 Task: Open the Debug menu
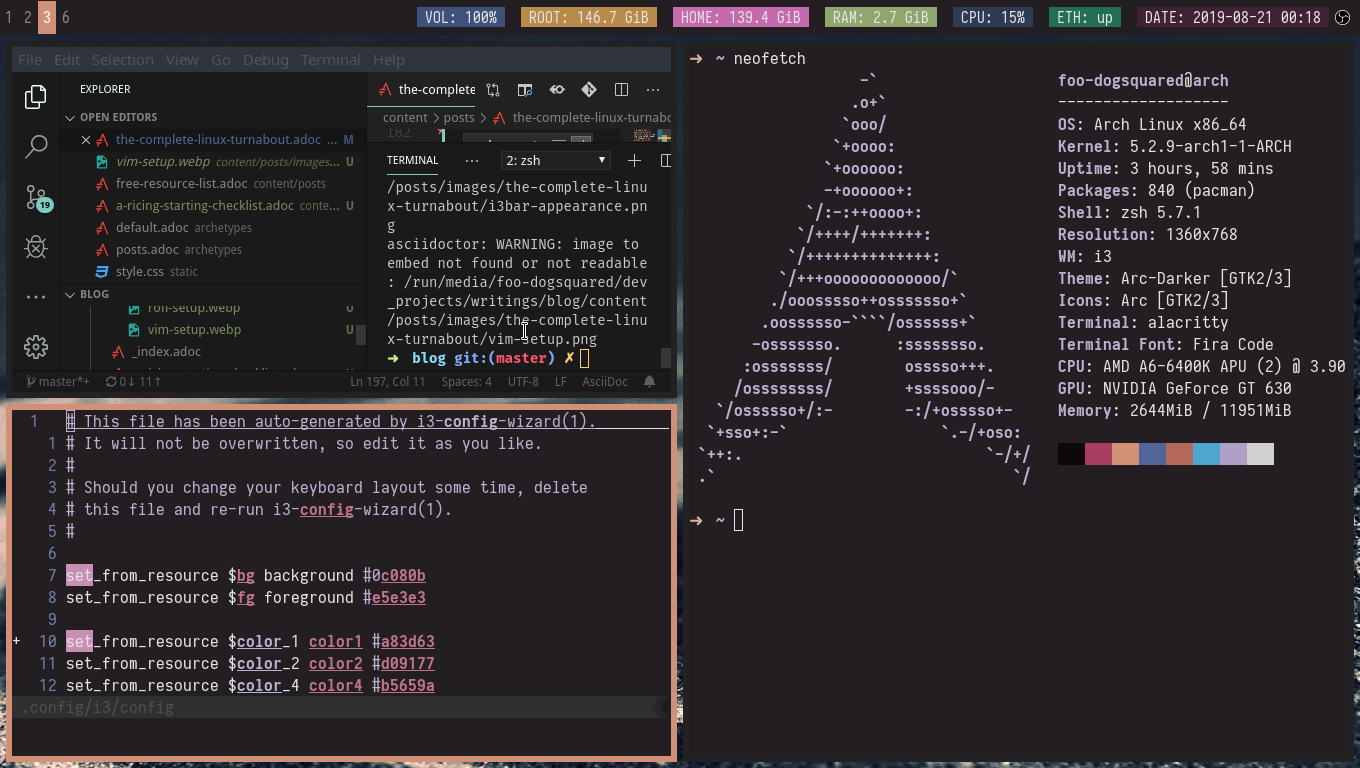[266, 59]
